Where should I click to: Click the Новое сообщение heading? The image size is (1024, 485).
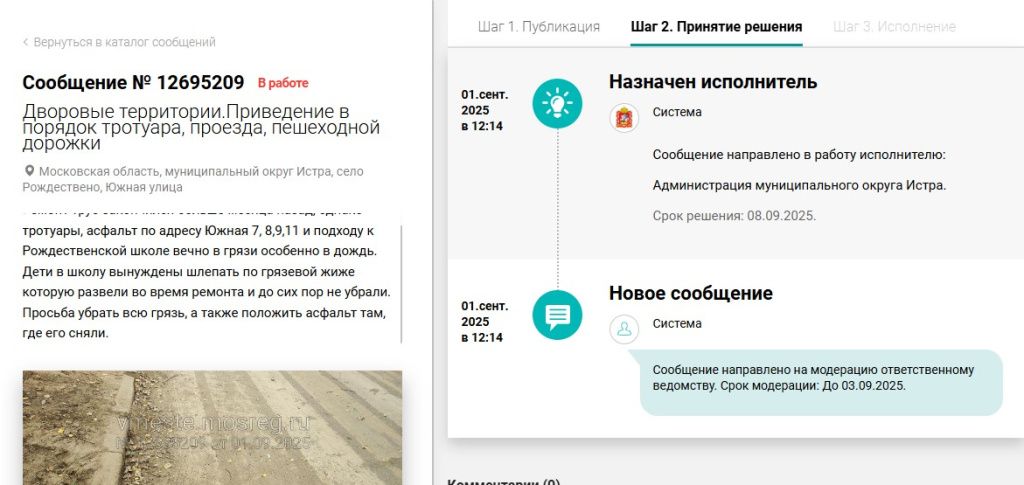coord(690,294)
